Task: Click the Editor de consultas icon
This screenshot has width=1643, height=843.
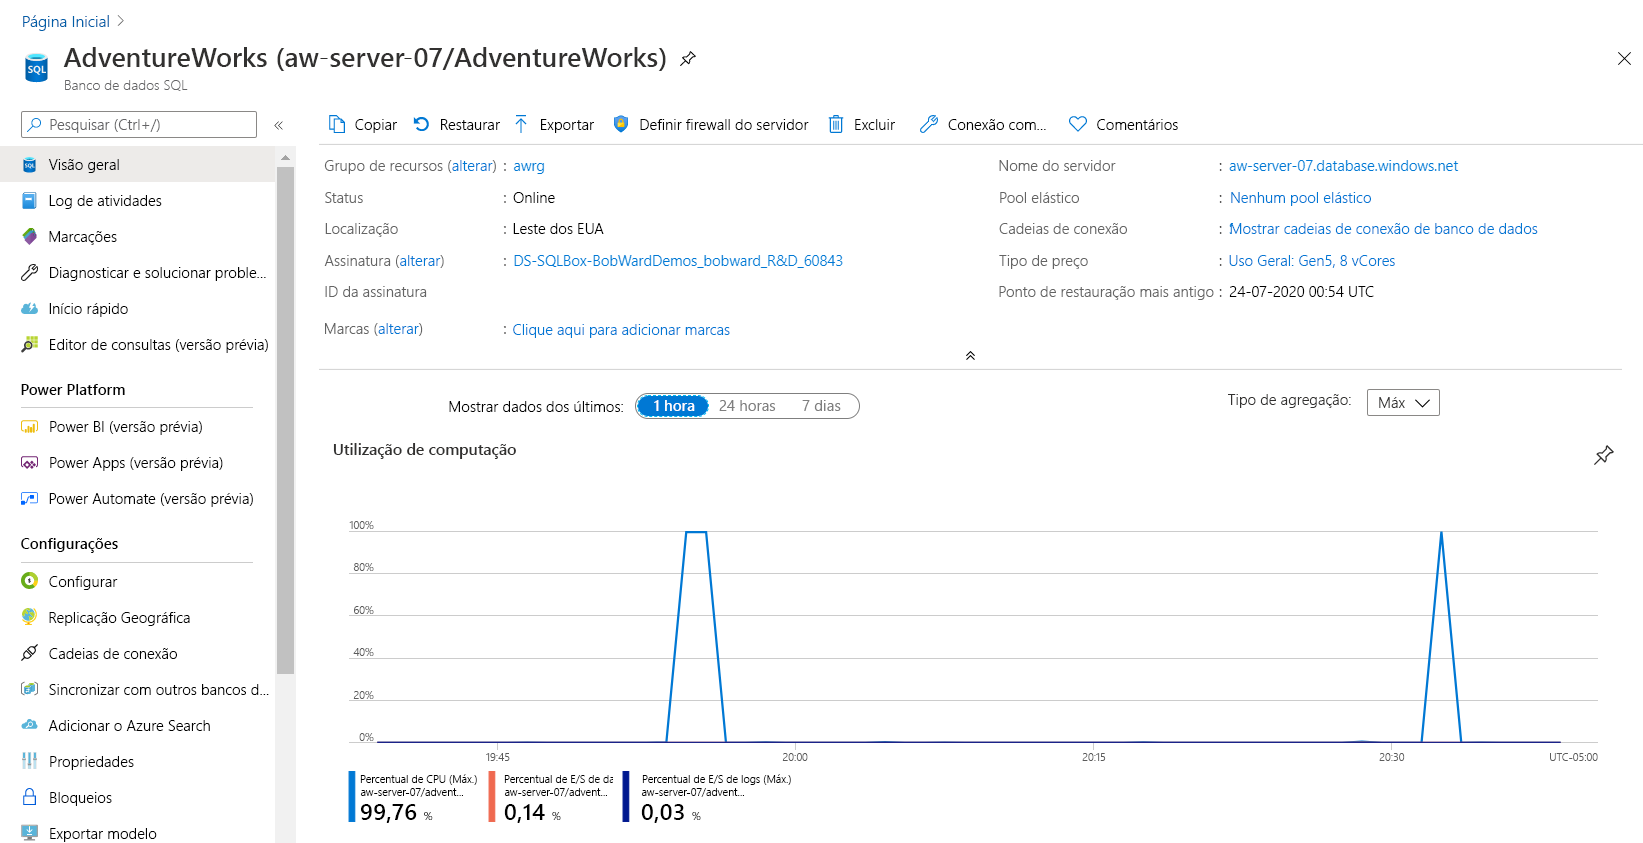Action: pyautogui.click(x=30, y=344)
